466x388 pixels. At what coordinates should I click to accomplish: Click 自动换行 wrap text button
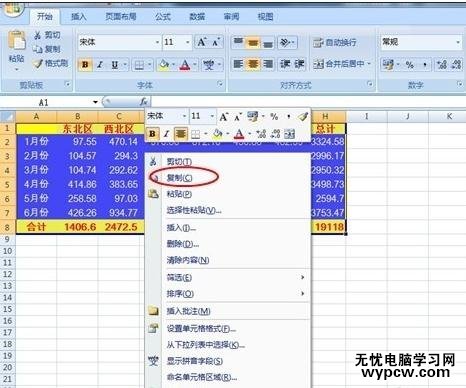(335, 42)
